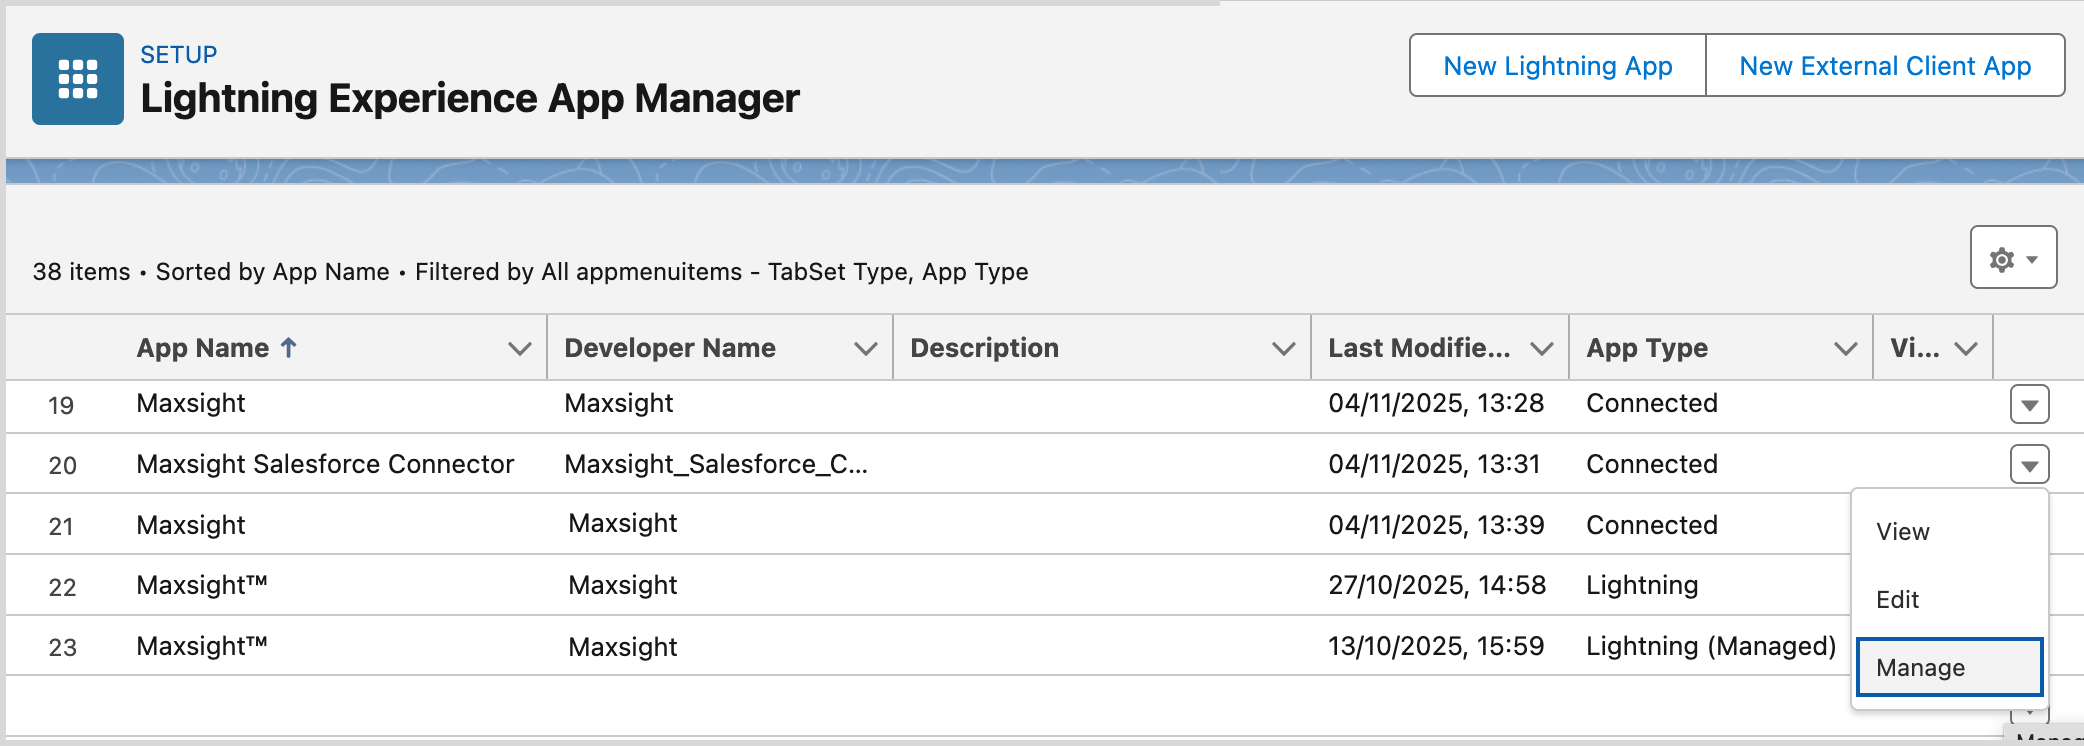
Task: Open App Name column options chevron
Action: [x=519, y=348]
